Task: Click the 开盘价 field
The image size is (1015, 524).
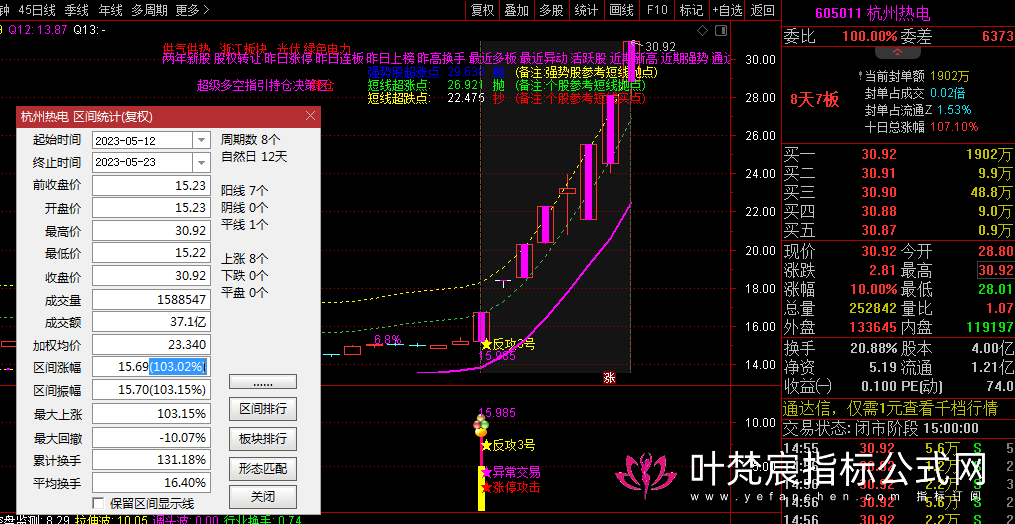Action: 151,208
